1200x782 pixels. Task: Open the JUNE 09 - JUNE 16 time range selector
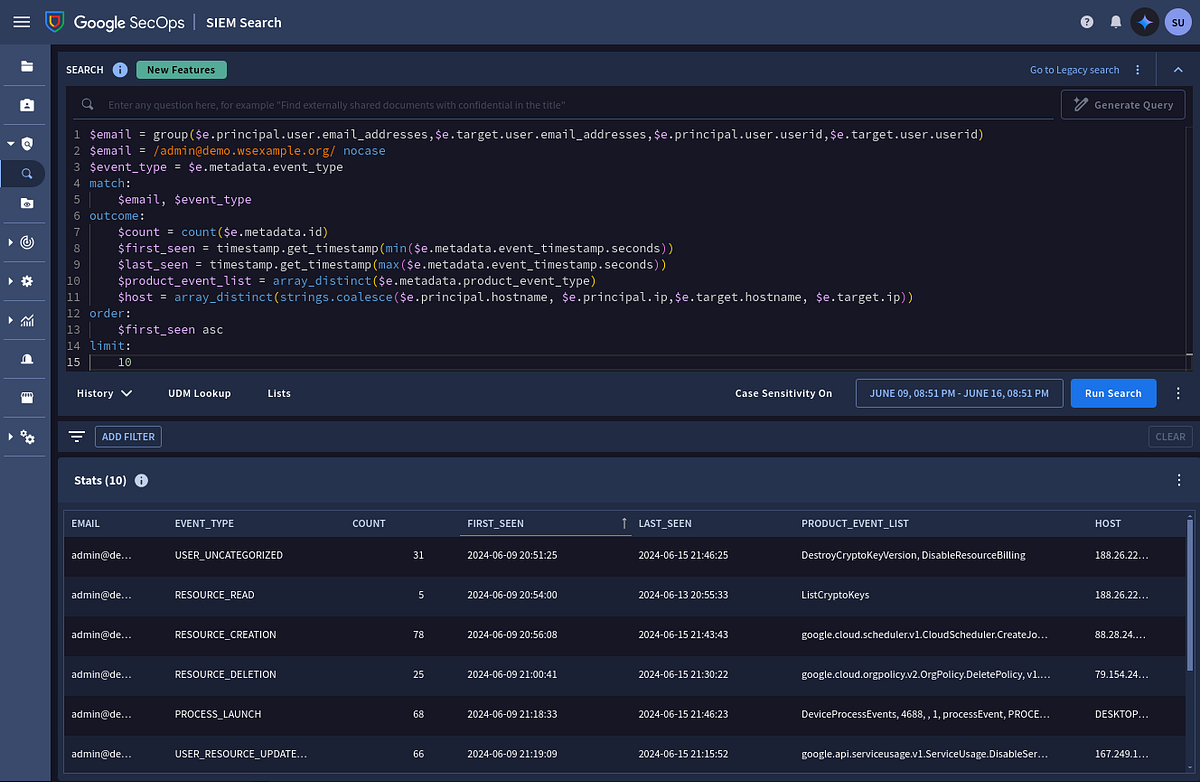958,393
